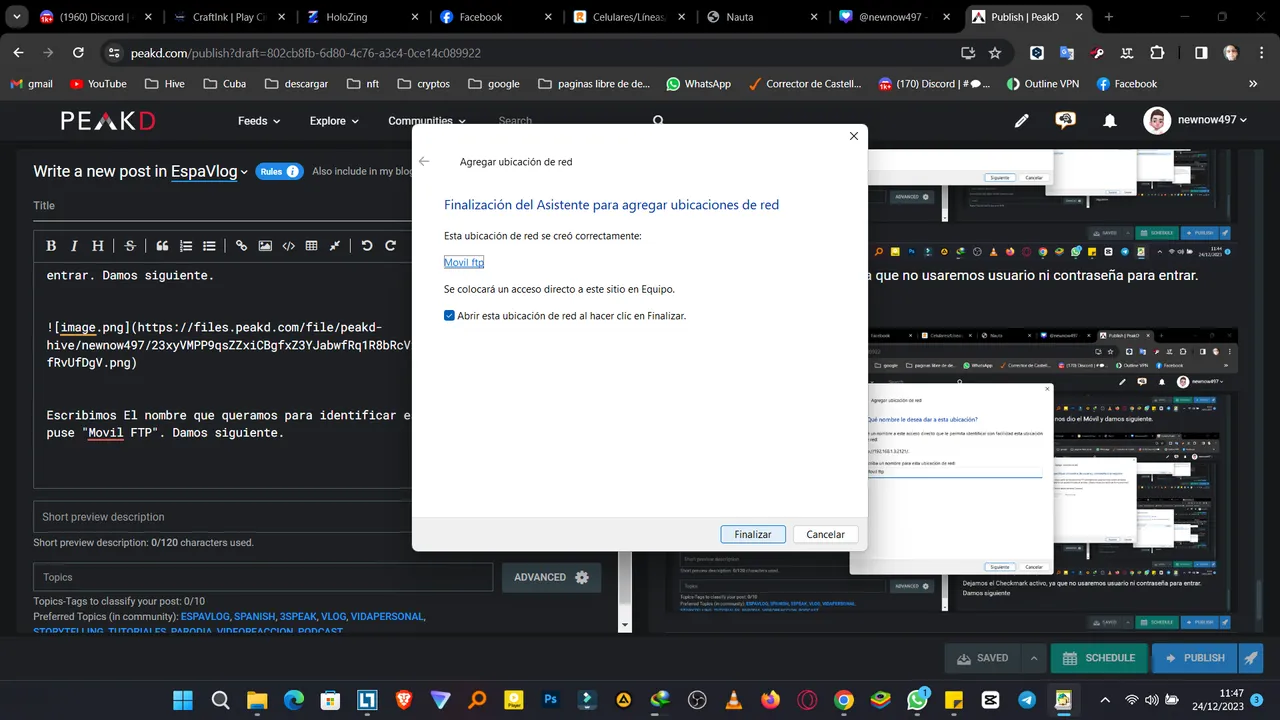This screenshot has height=720, width=1280.
Task: Insert a code block in the editor
Action: coord(289,246)
